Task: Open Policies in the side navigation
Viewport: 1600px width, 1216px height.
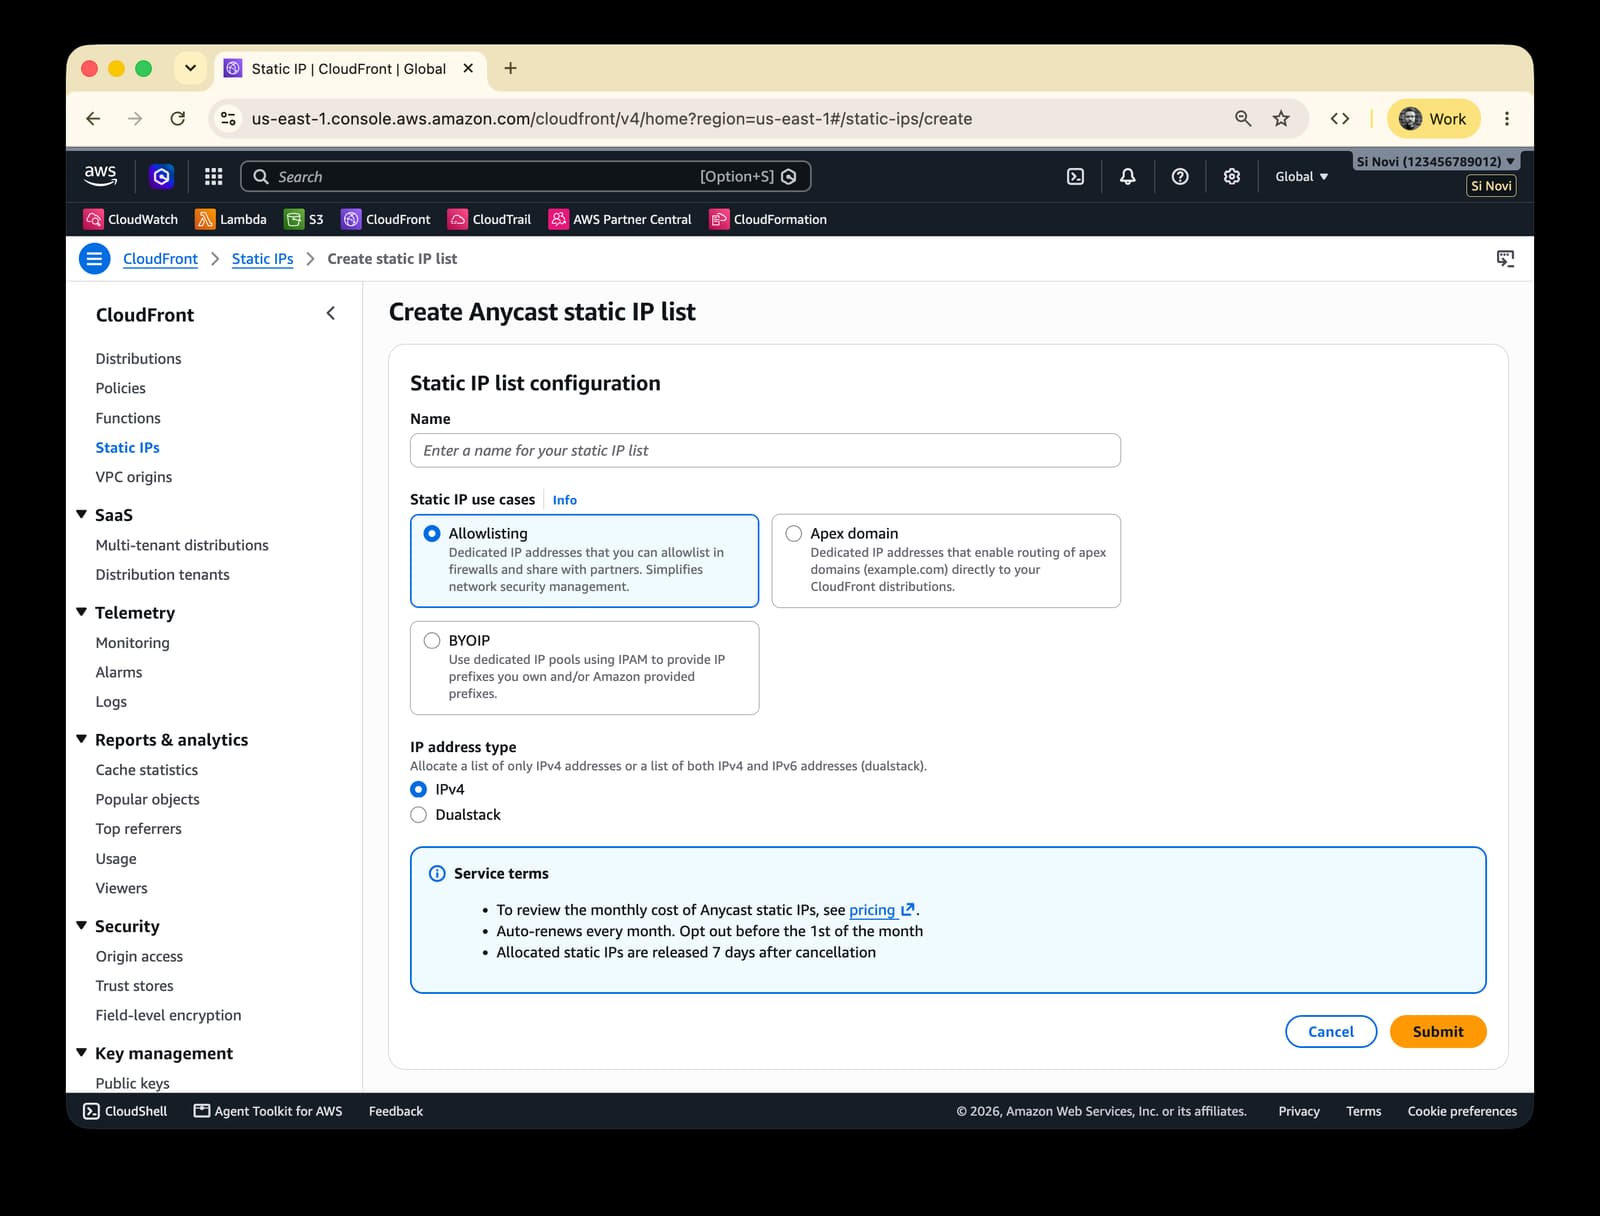Action: [121, 388]
